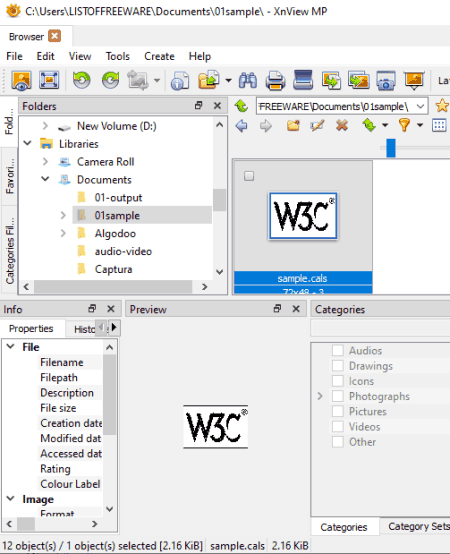The image size is (450, 554).
Task: Tick the Videos category checkbox
Action: coord(338,426)
